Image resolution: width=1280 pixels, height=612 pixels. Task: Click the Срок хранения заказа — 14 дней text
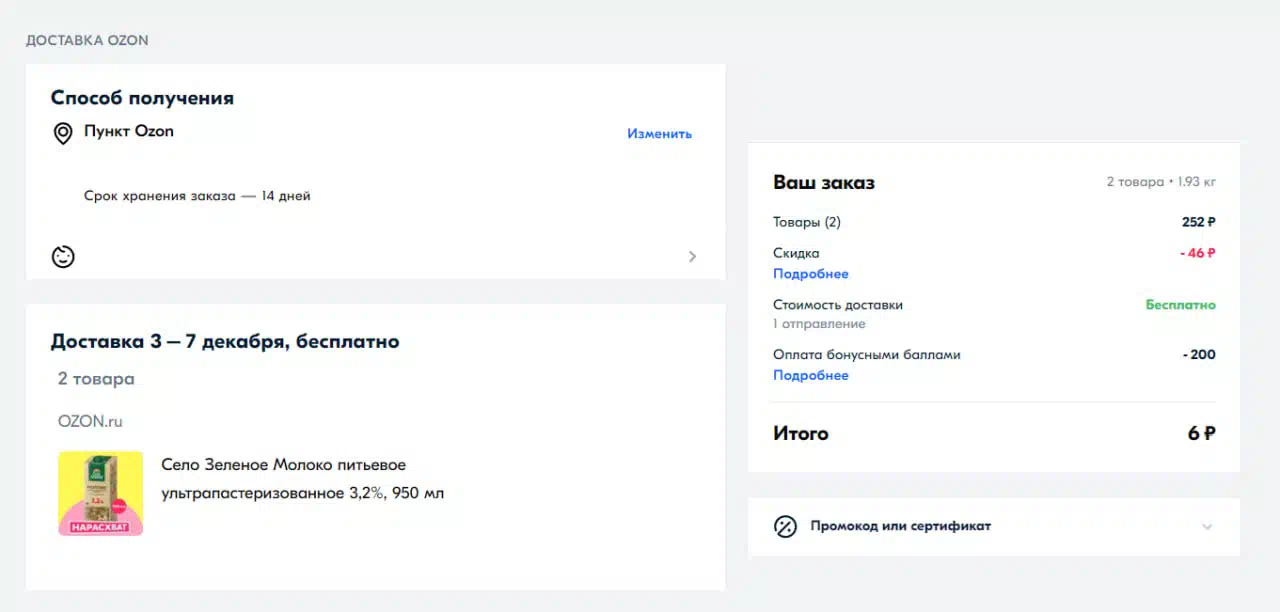tap(197, 196)
